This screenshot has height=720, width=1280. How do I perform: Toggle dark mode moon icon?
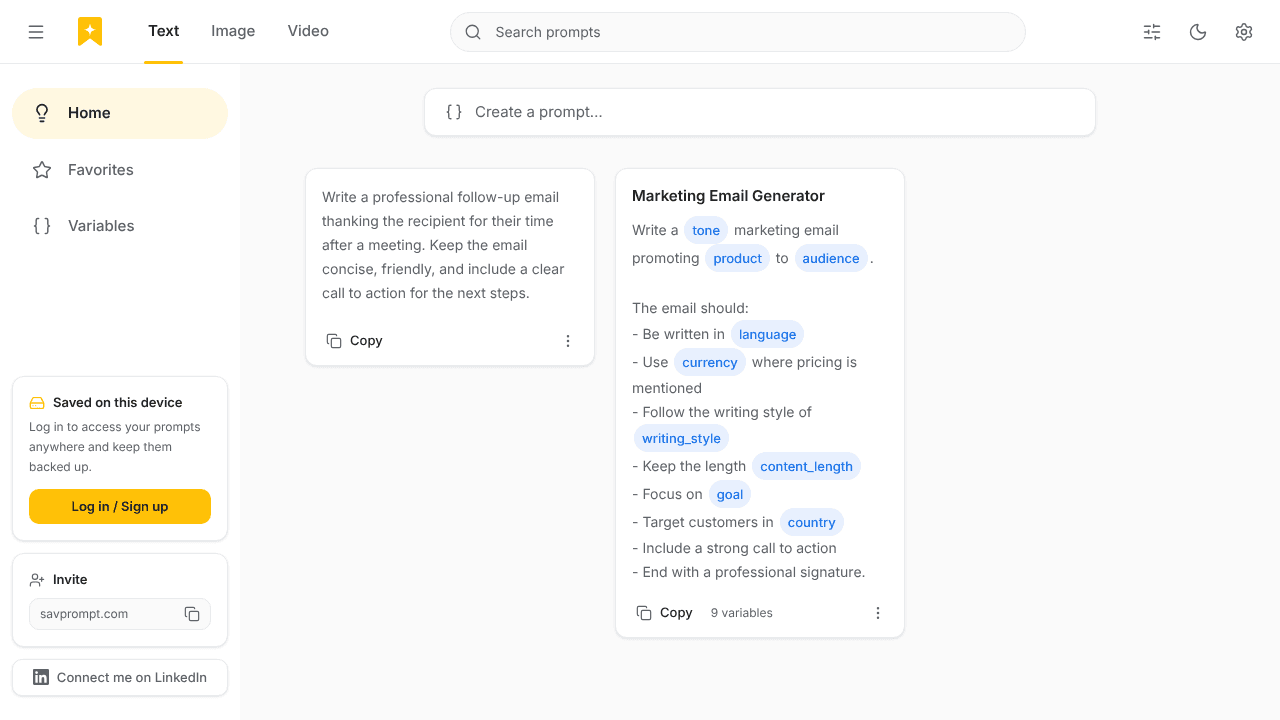point(1198,32)
